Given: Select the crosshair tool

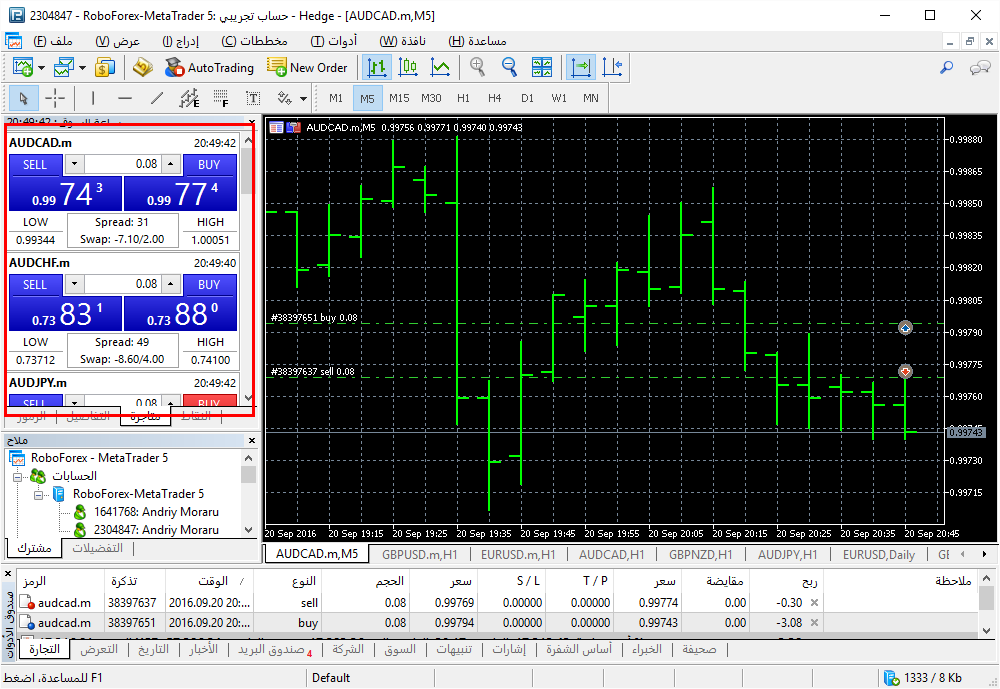Looking at the screenshot, I should point(55,98).
